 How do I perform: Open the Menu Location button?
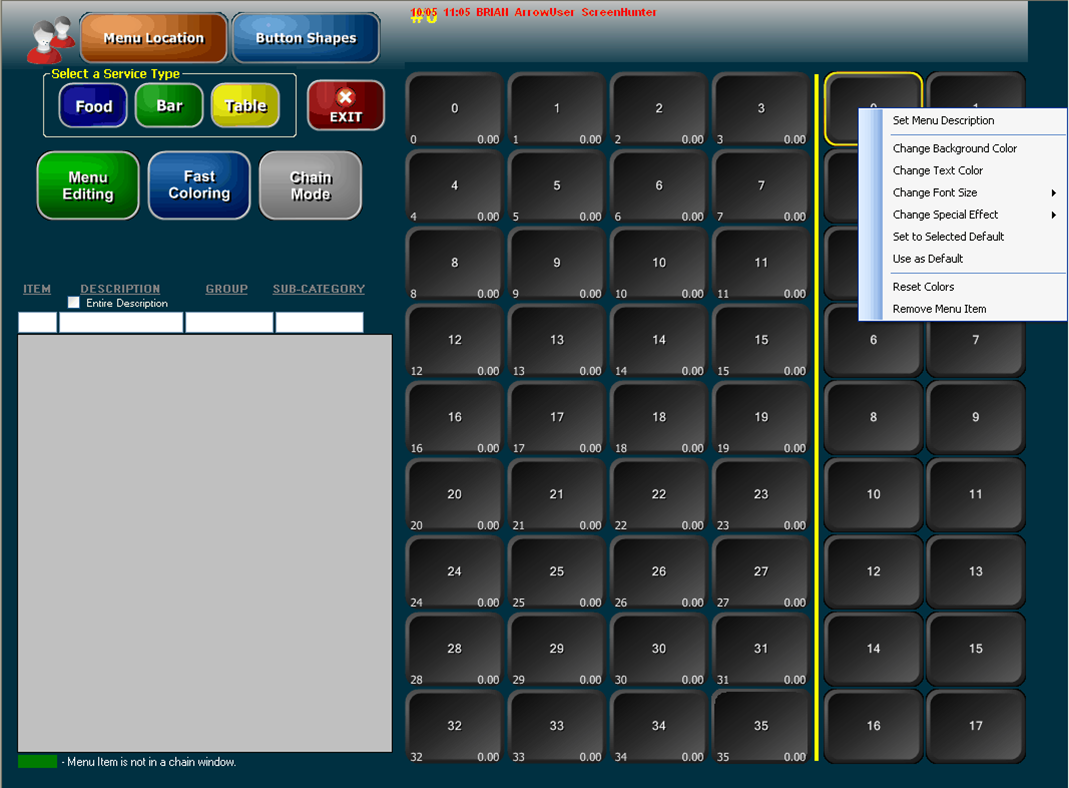pyautogui.click(x=153, y=38)
